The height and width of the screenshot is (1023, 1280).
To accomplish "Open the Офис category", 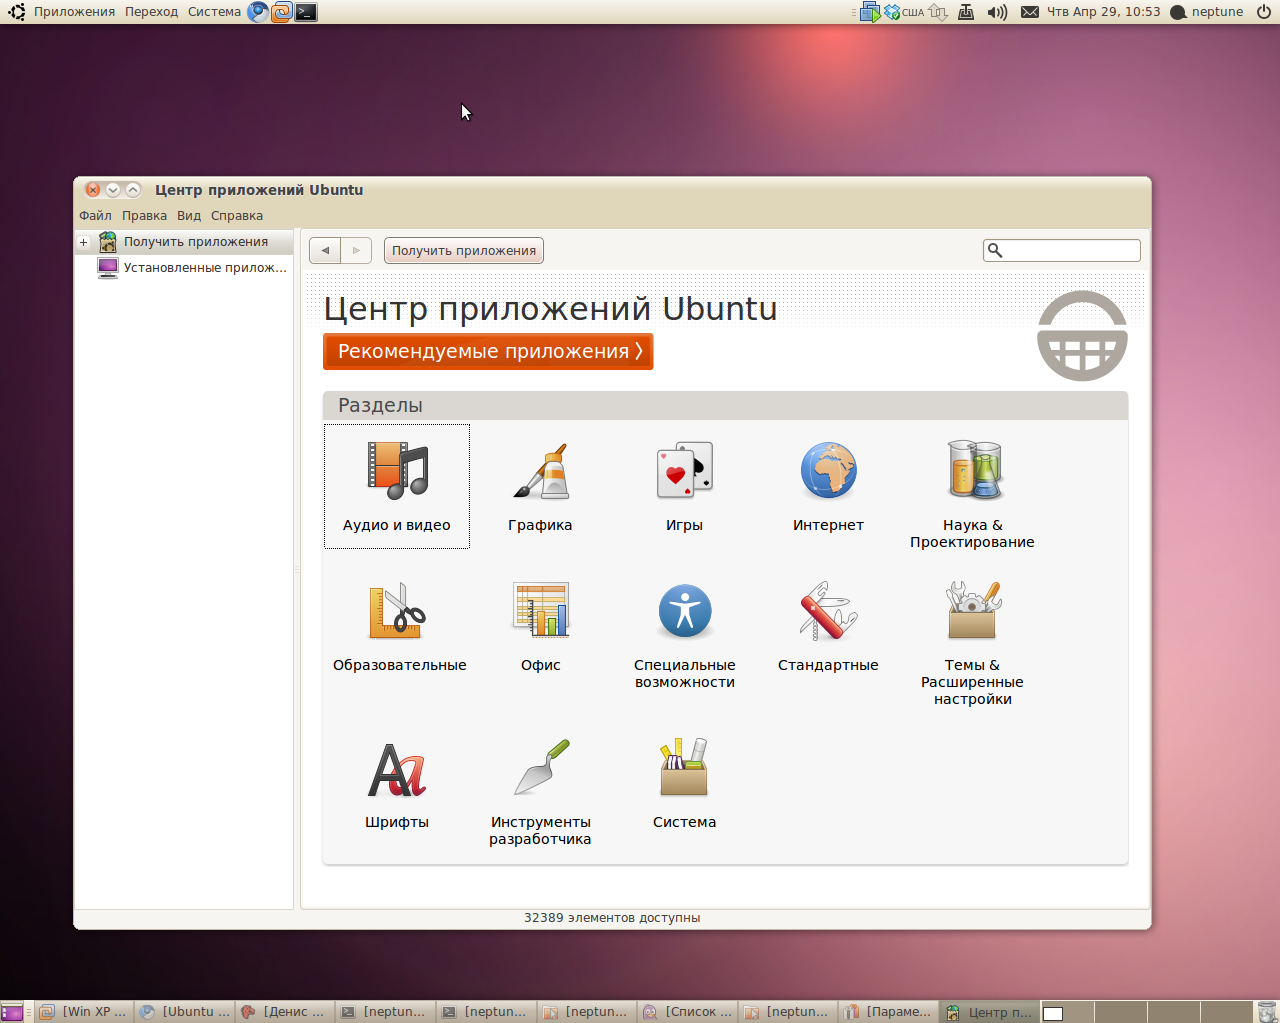I will pyautogui.click(x=540, y=627).
